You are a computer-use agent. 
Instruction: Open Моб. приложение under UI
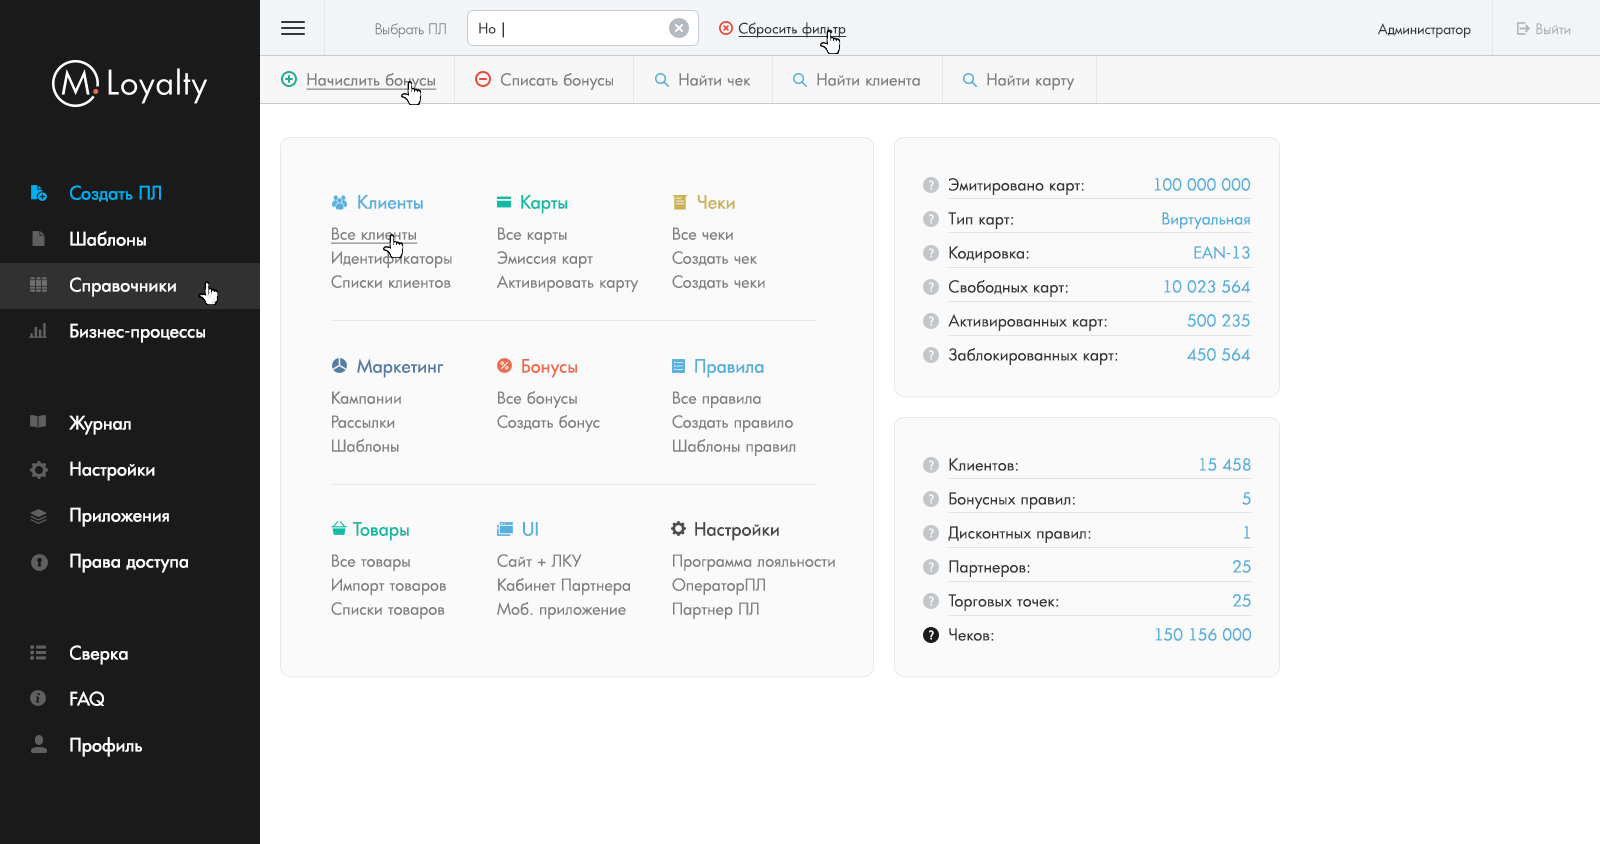point(561,609)
